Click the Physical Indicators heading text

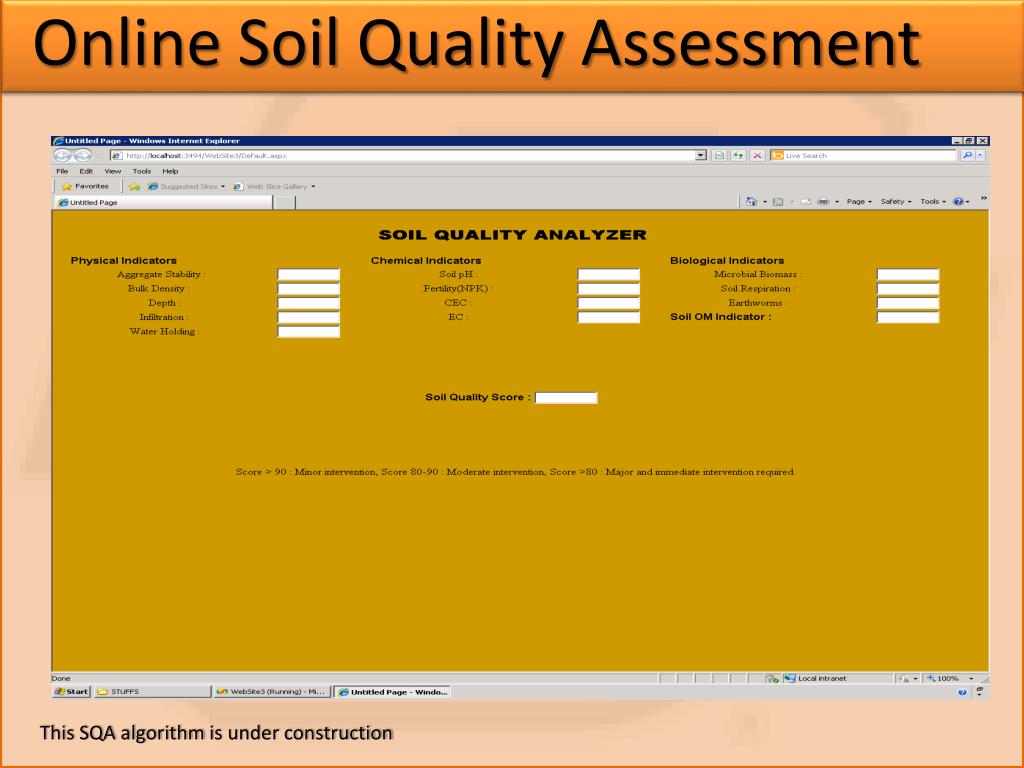pos(123,261)
